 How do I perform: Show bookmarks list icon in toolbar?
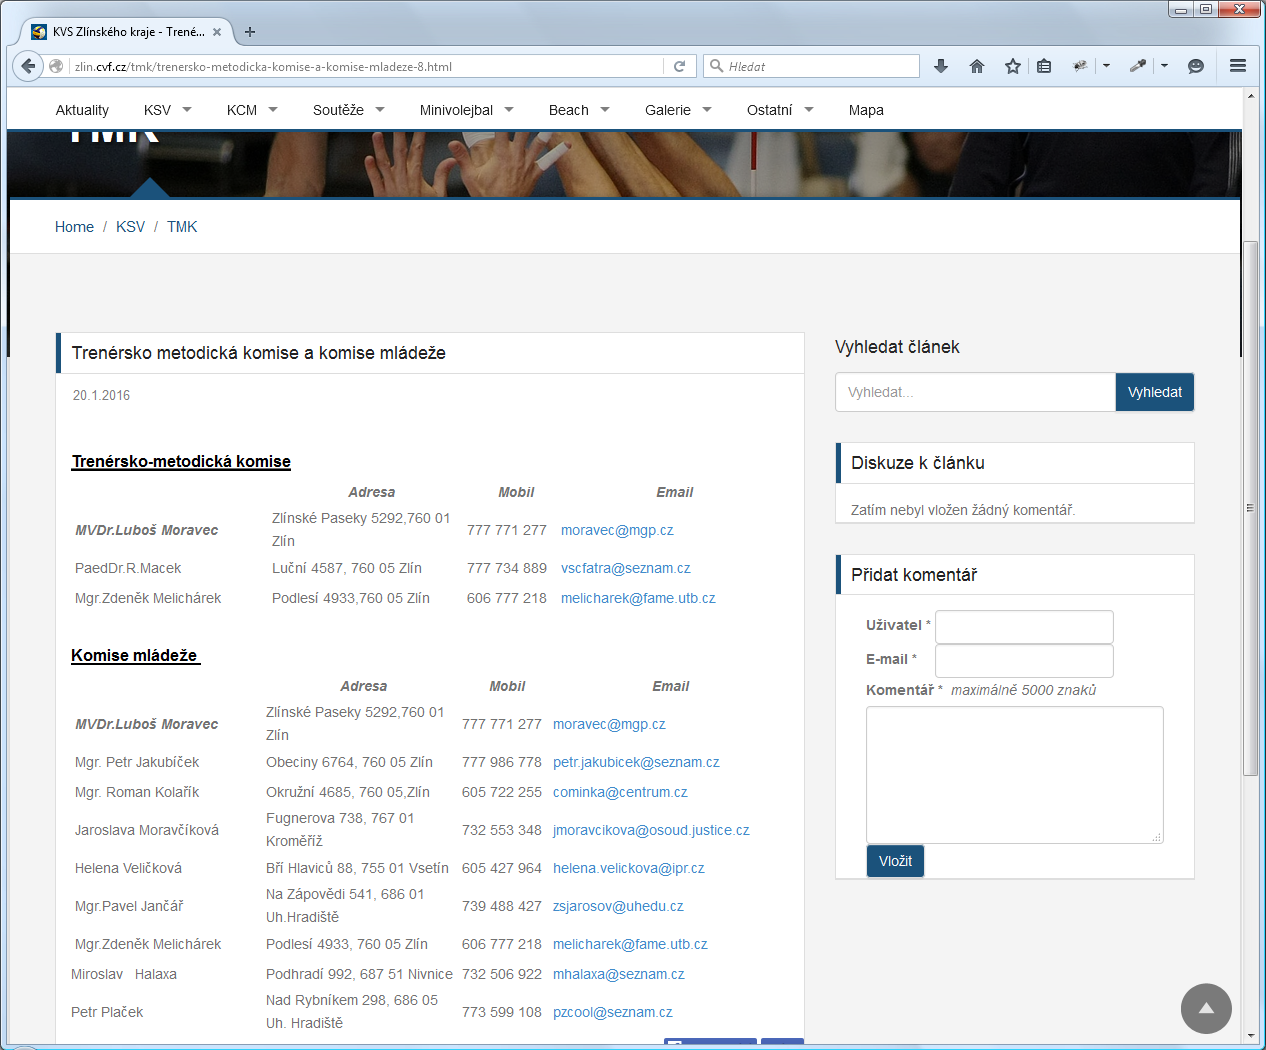pyautogui.click(x=1044, y=66)
